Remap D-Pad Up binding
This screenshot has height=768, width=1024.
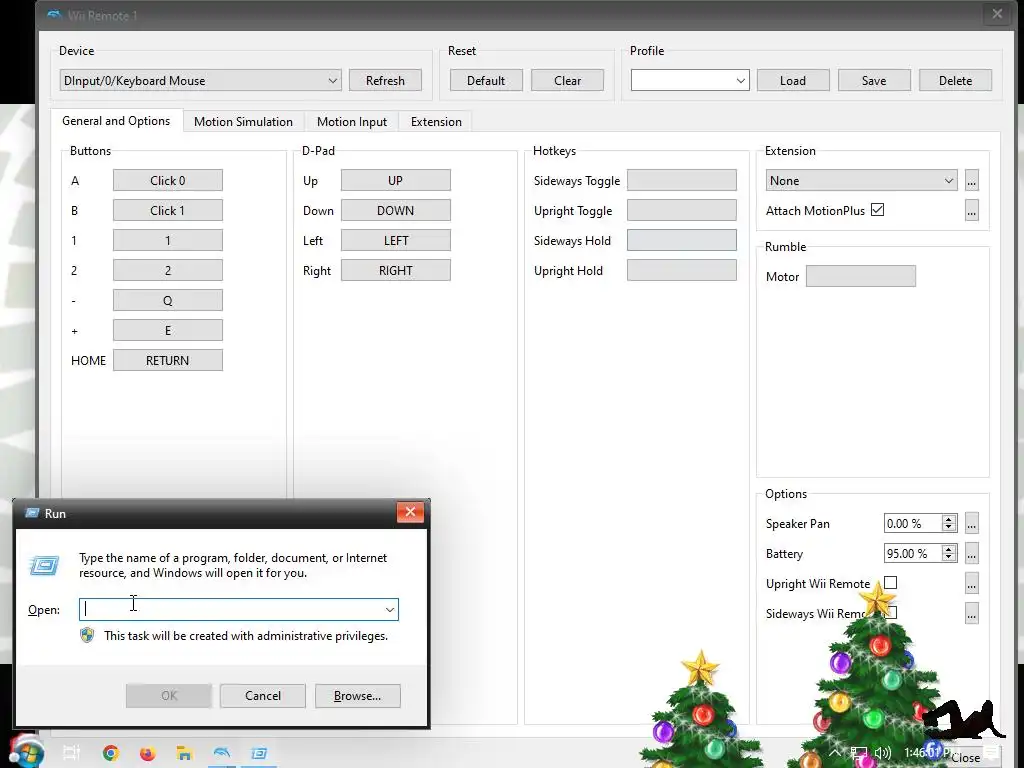tap(396, 180)
